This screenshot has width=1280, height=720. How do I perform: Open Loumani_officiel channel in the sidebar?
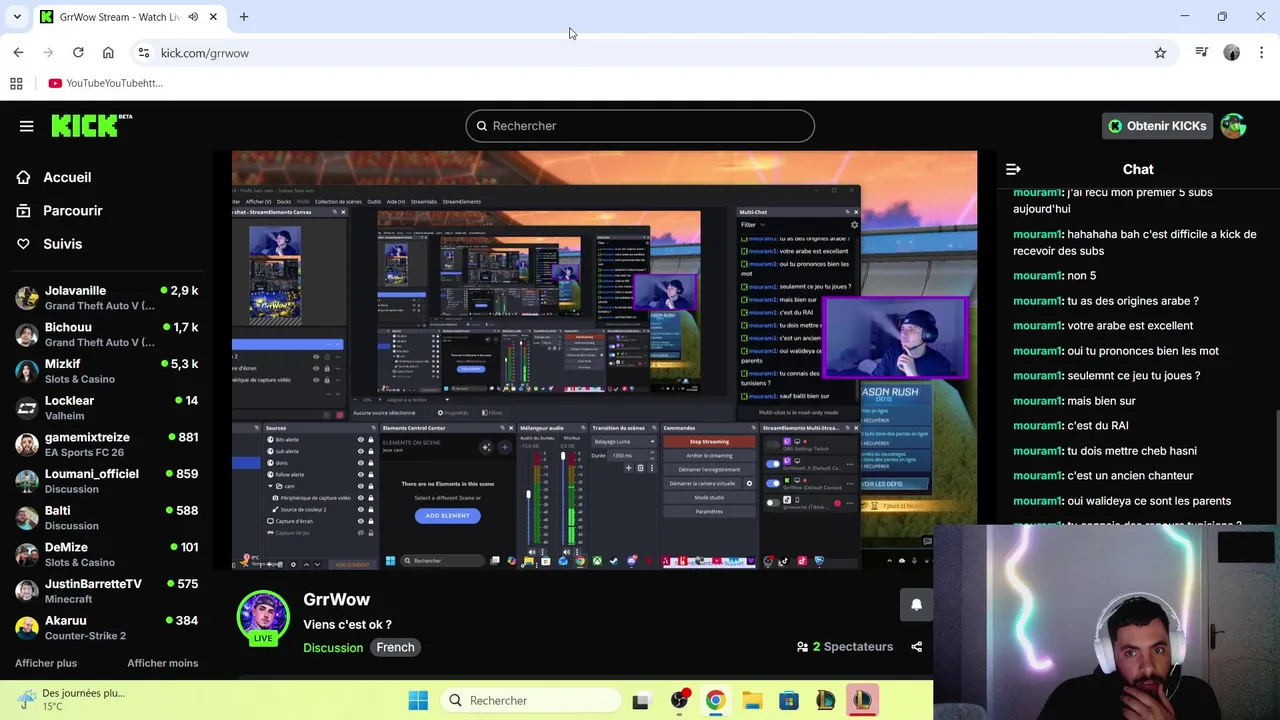point(107,481)
